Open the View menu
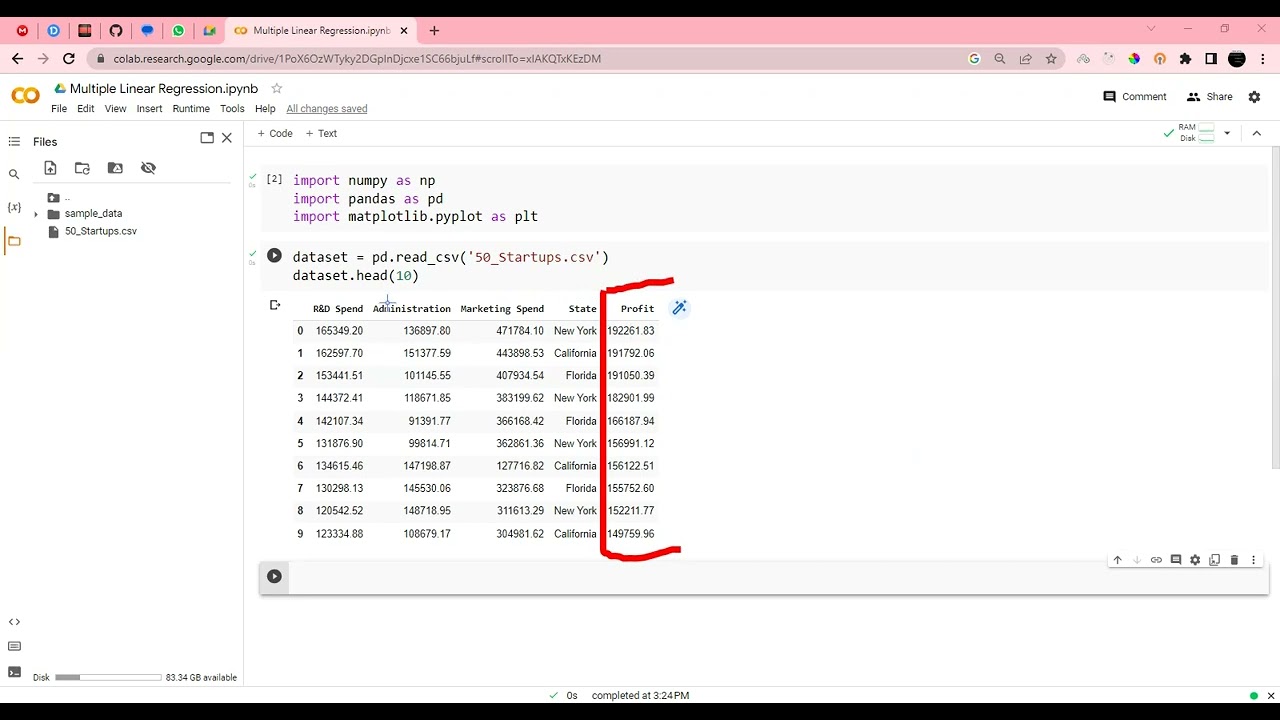Image resolution: width=1280 pixels, height=720 pixels. (116, 109)
